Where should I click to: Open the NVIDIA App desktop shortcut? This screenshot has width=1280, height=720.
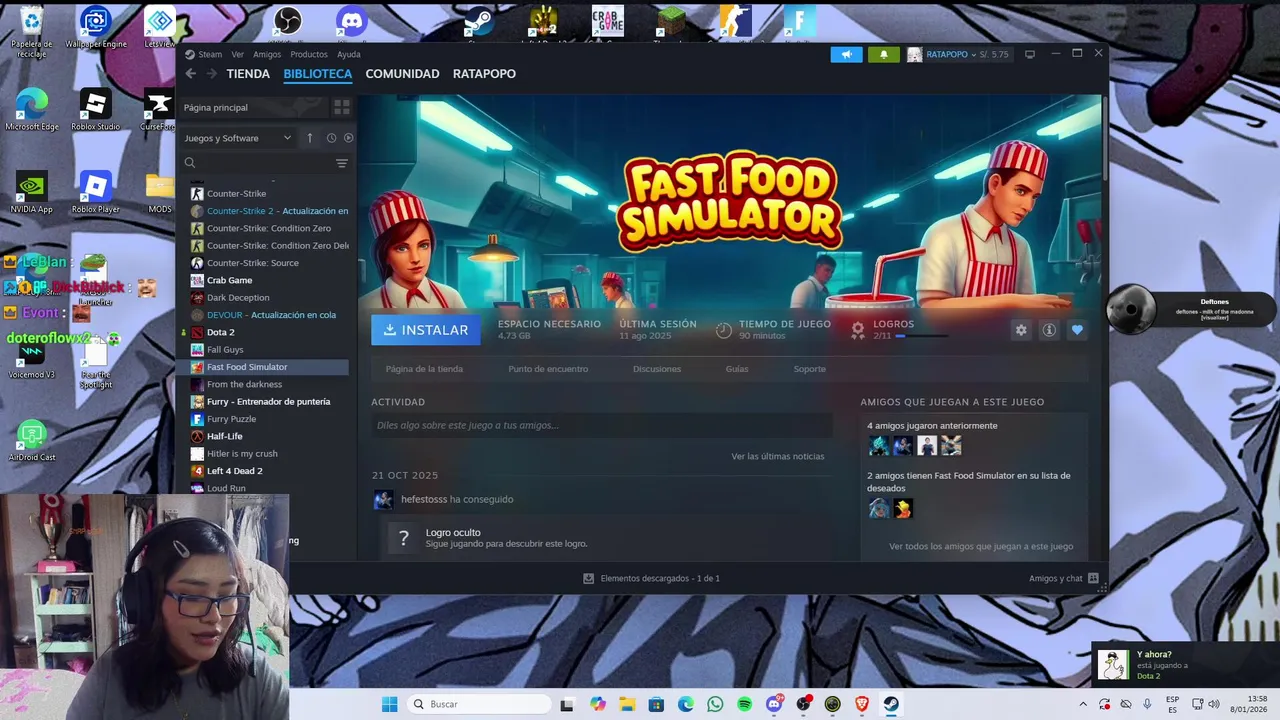pos(31,193)
